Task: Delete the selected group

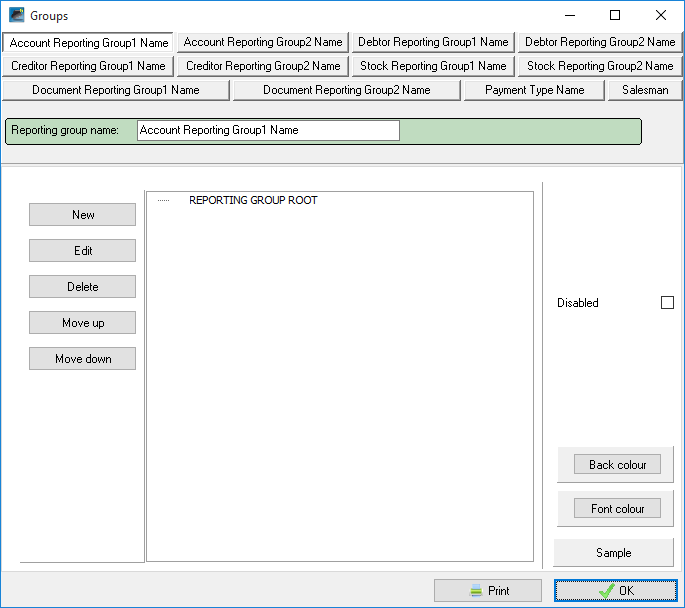Action: click(83, 287)
